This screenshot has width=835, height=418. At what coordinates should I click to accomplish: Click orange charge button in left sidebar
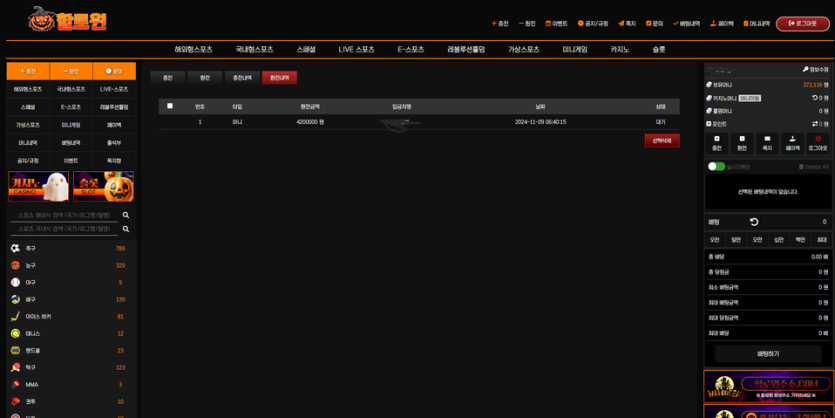pyautogui.click(x=28, y=71)
